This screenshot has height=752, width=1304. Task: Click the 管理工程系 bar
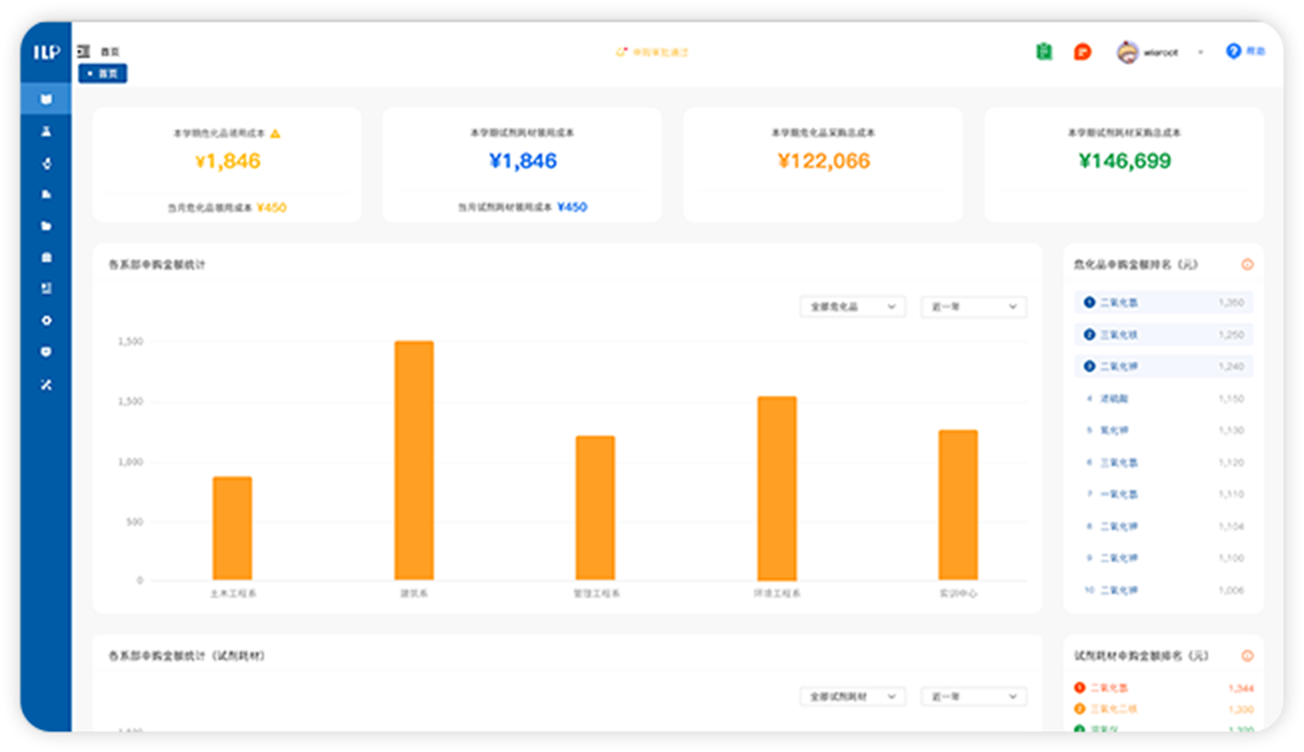click(x=595, y=508)
